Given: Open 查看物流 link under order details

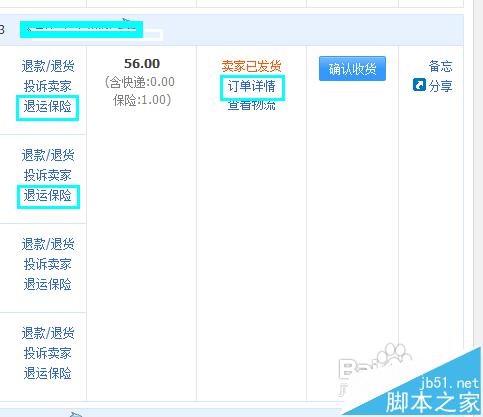Looking at the screenshot, I should click(252, 105).
